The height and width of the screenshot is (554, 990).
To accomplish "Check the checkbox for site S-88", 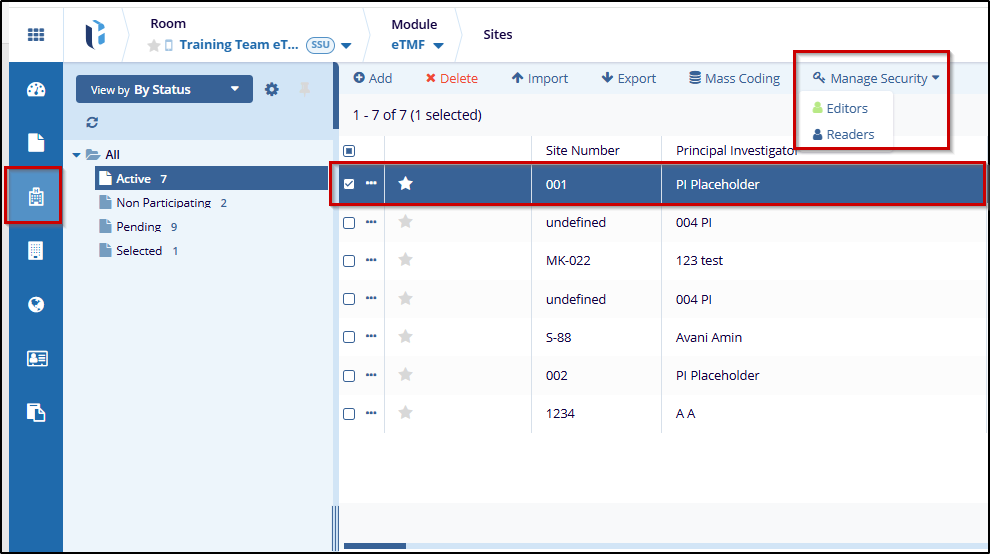I will tap(349, 337).
